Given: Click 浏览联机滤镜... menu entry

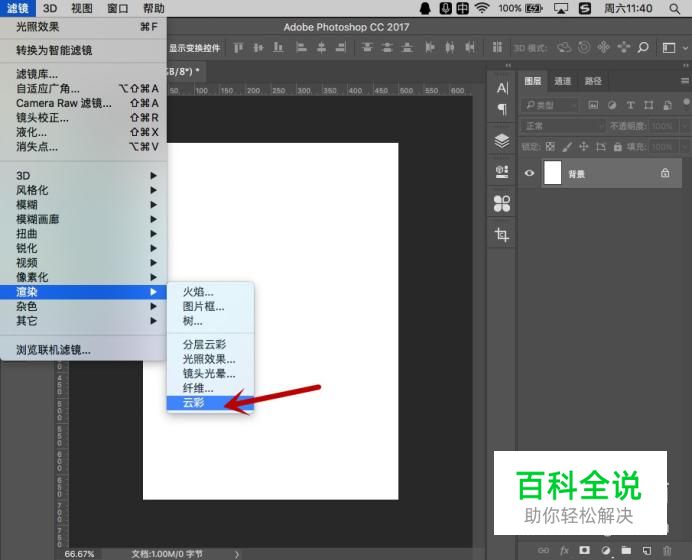Looking at the screenshot, I should pyautogui.click(x=83, y=350).
